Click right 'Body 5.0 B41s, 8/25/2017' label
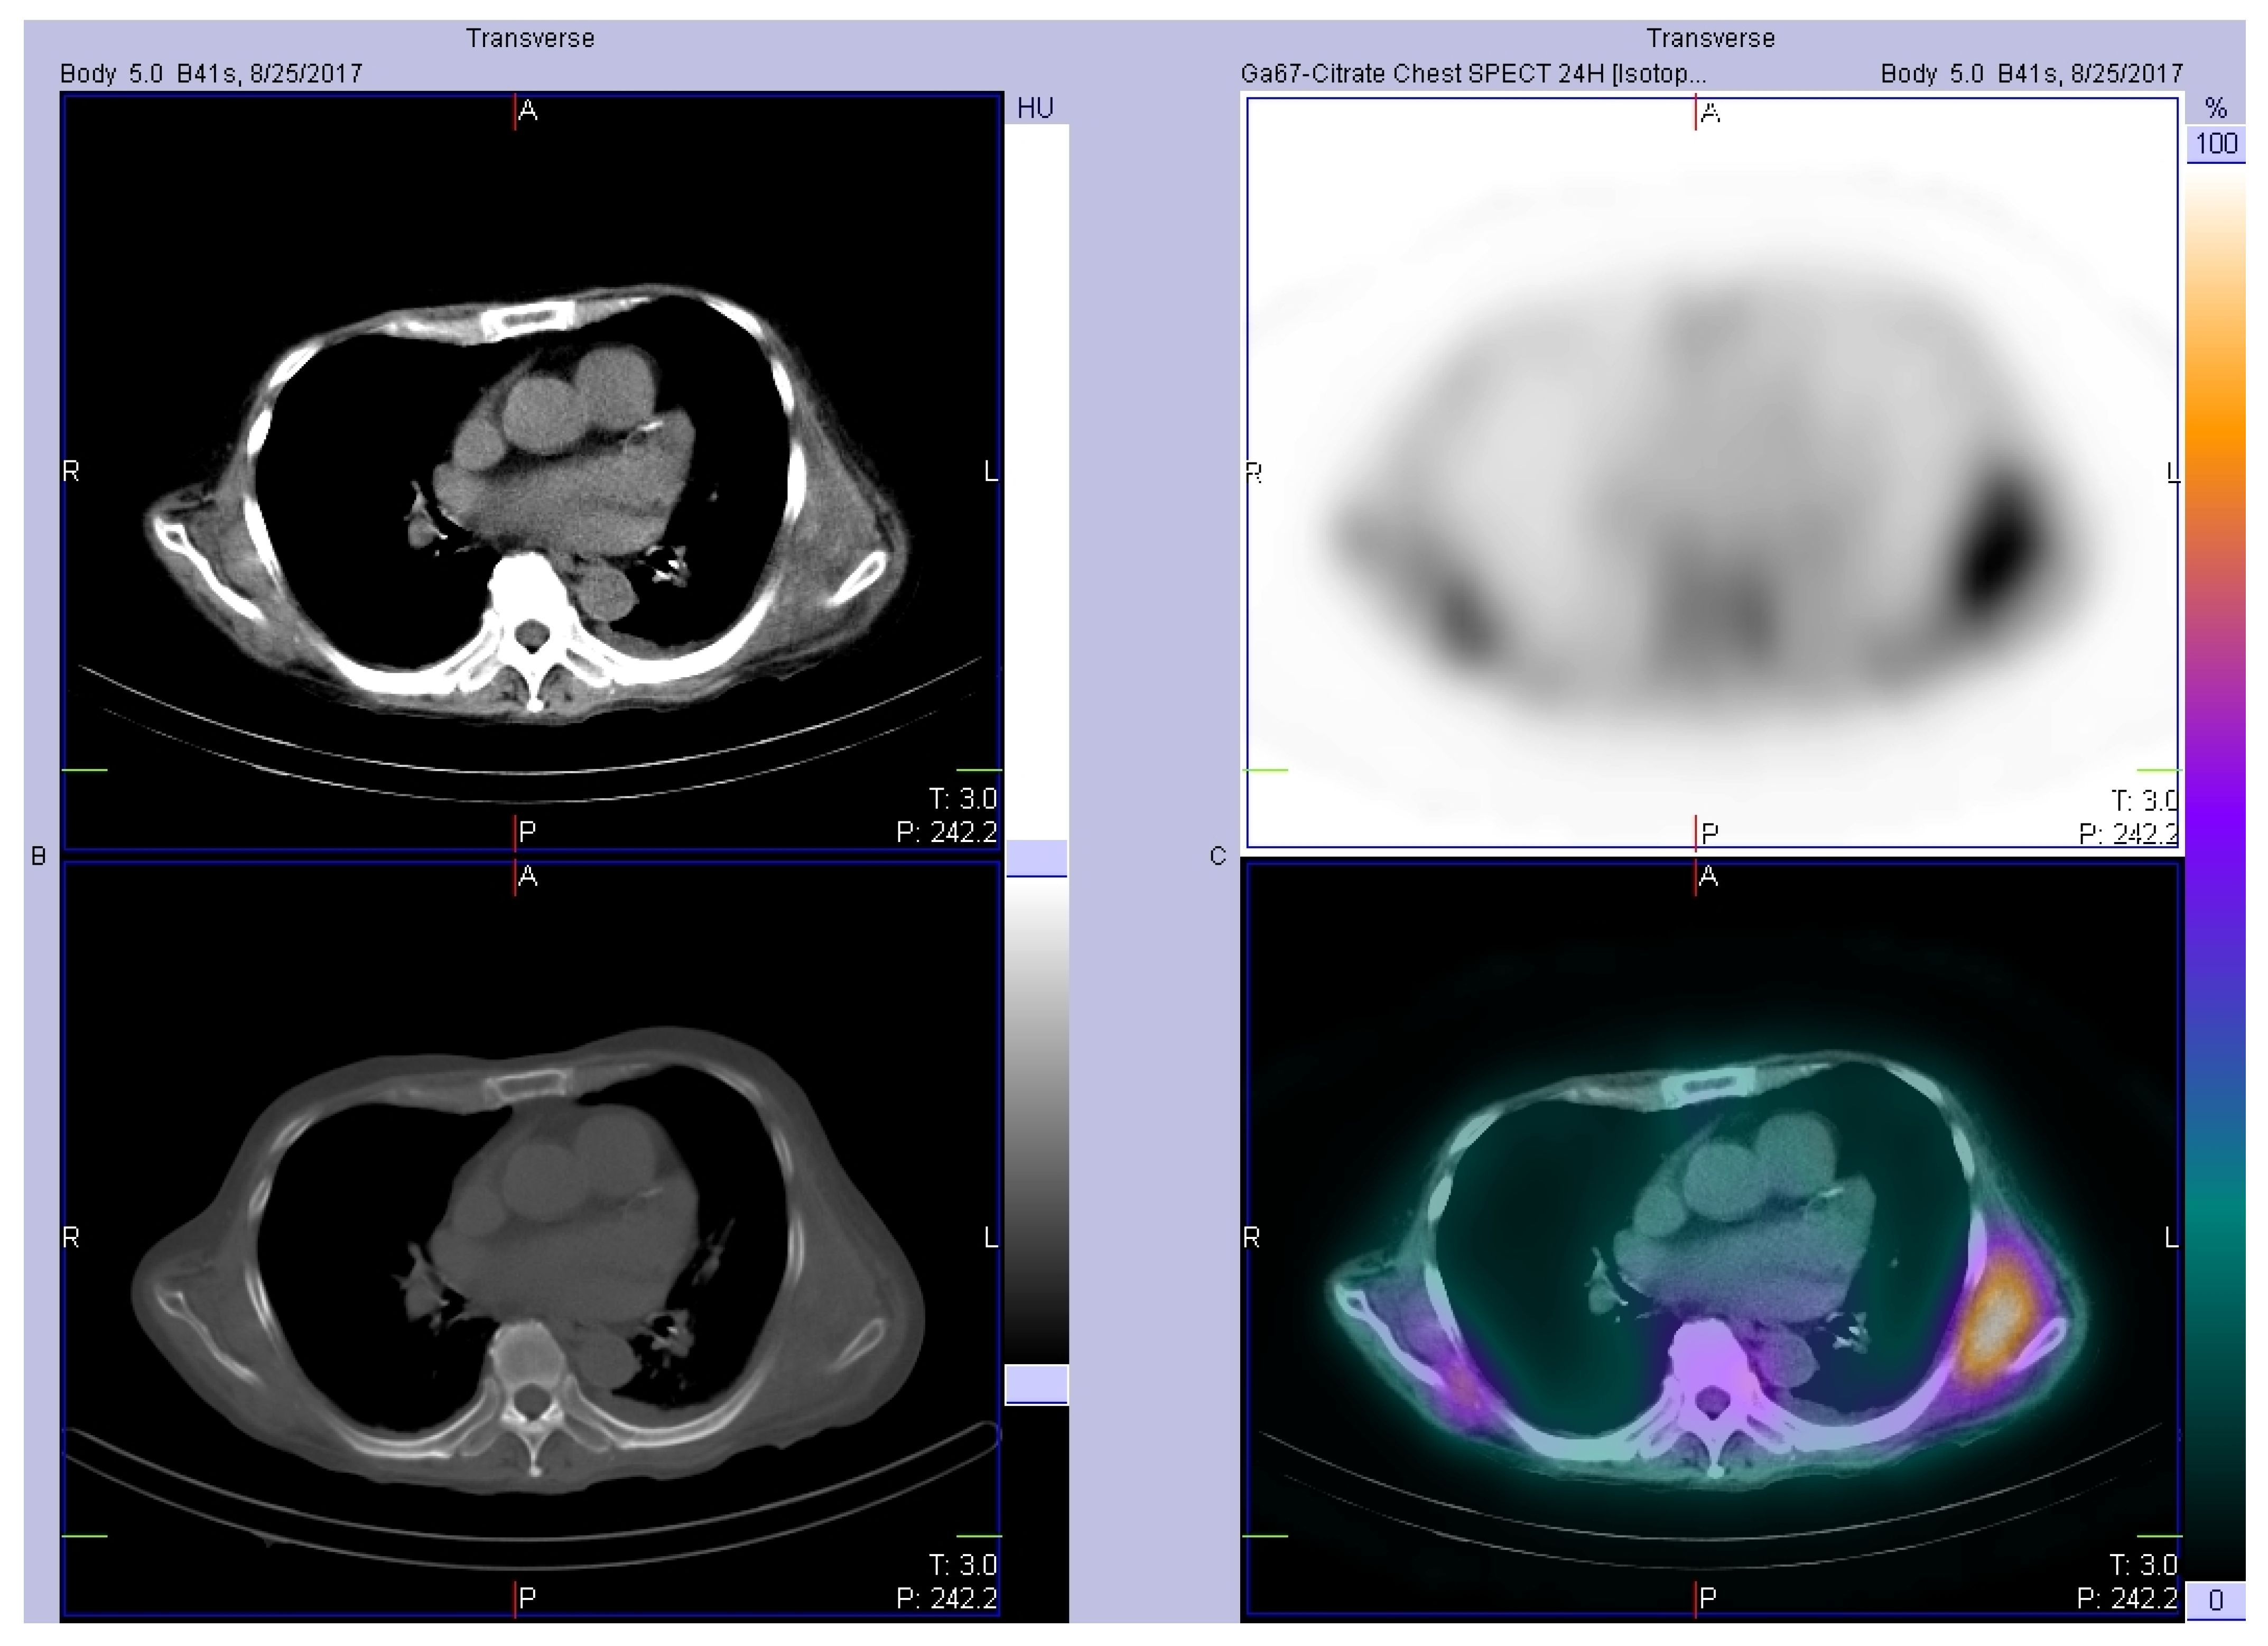This screenshot has height=1646, width=2268. point(2031,73)
